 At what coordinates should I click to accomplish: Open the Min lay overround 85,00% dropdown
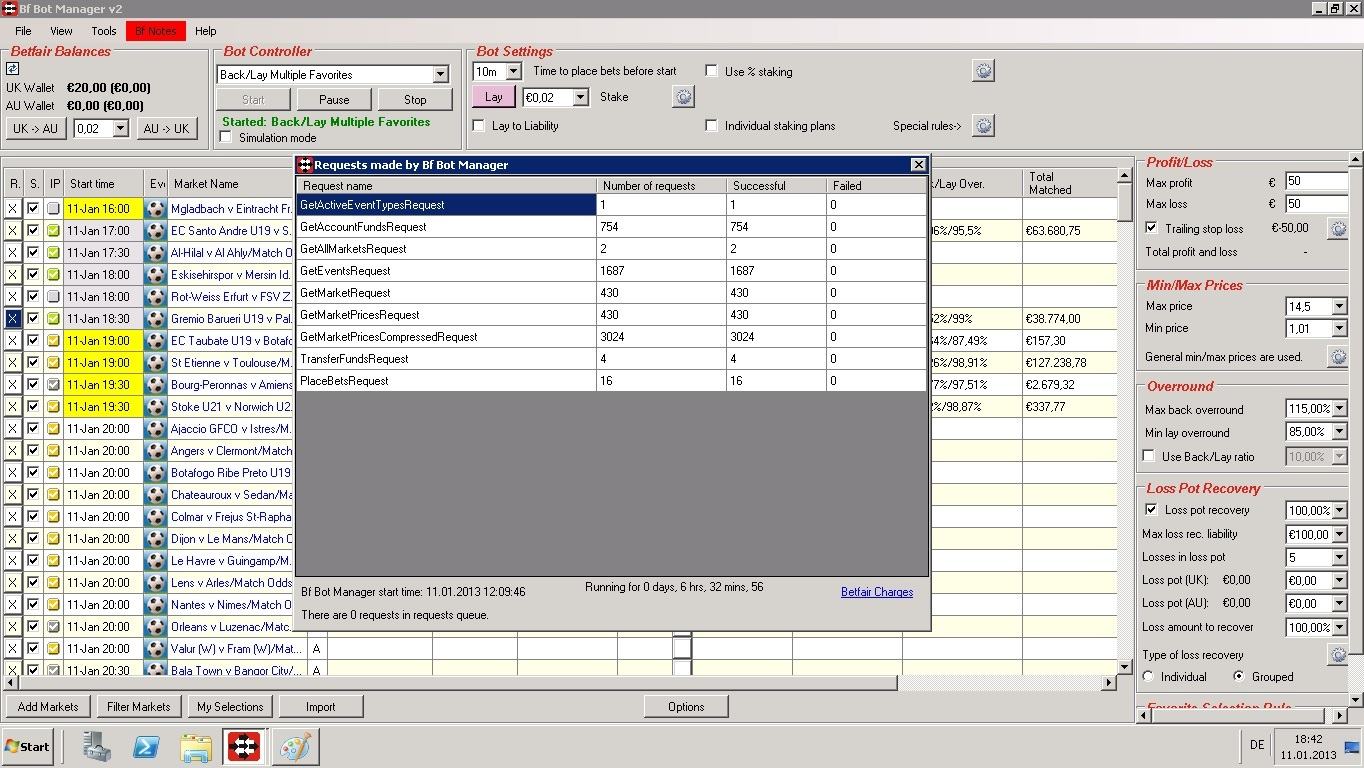(x=1340, y=432)
